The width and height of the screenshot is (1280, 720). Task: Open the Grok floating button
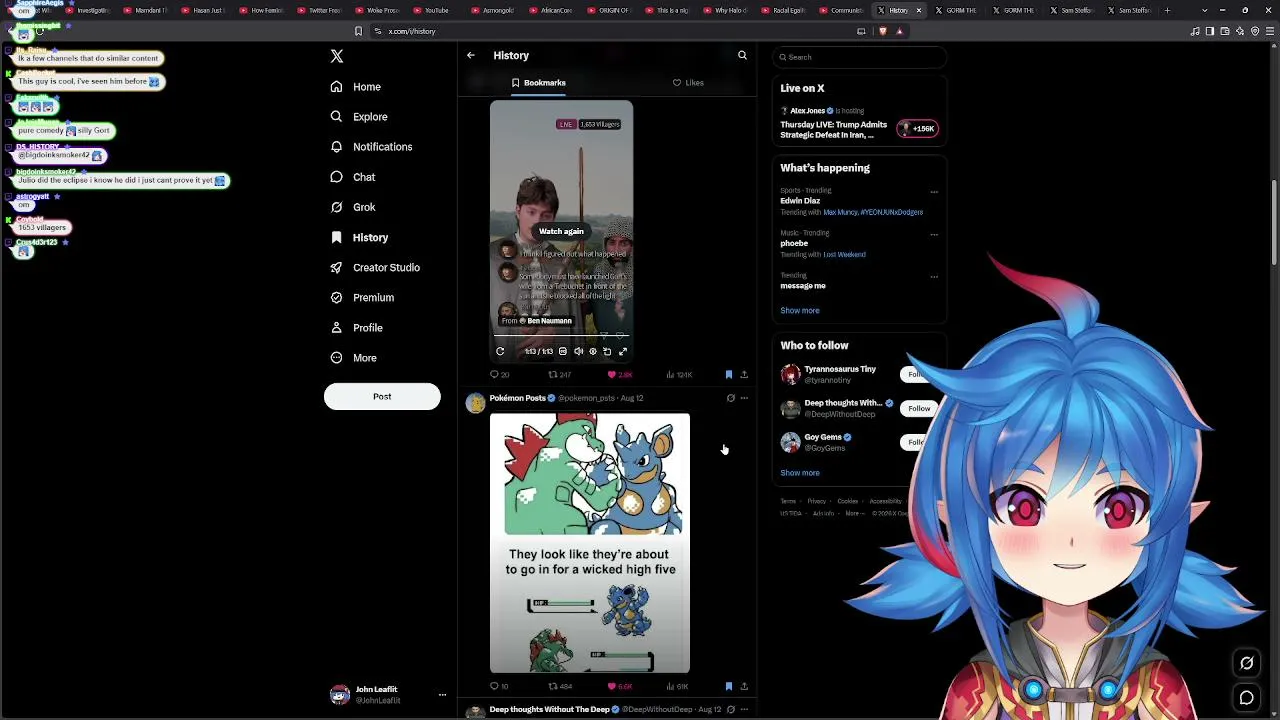pos(1246,663)
